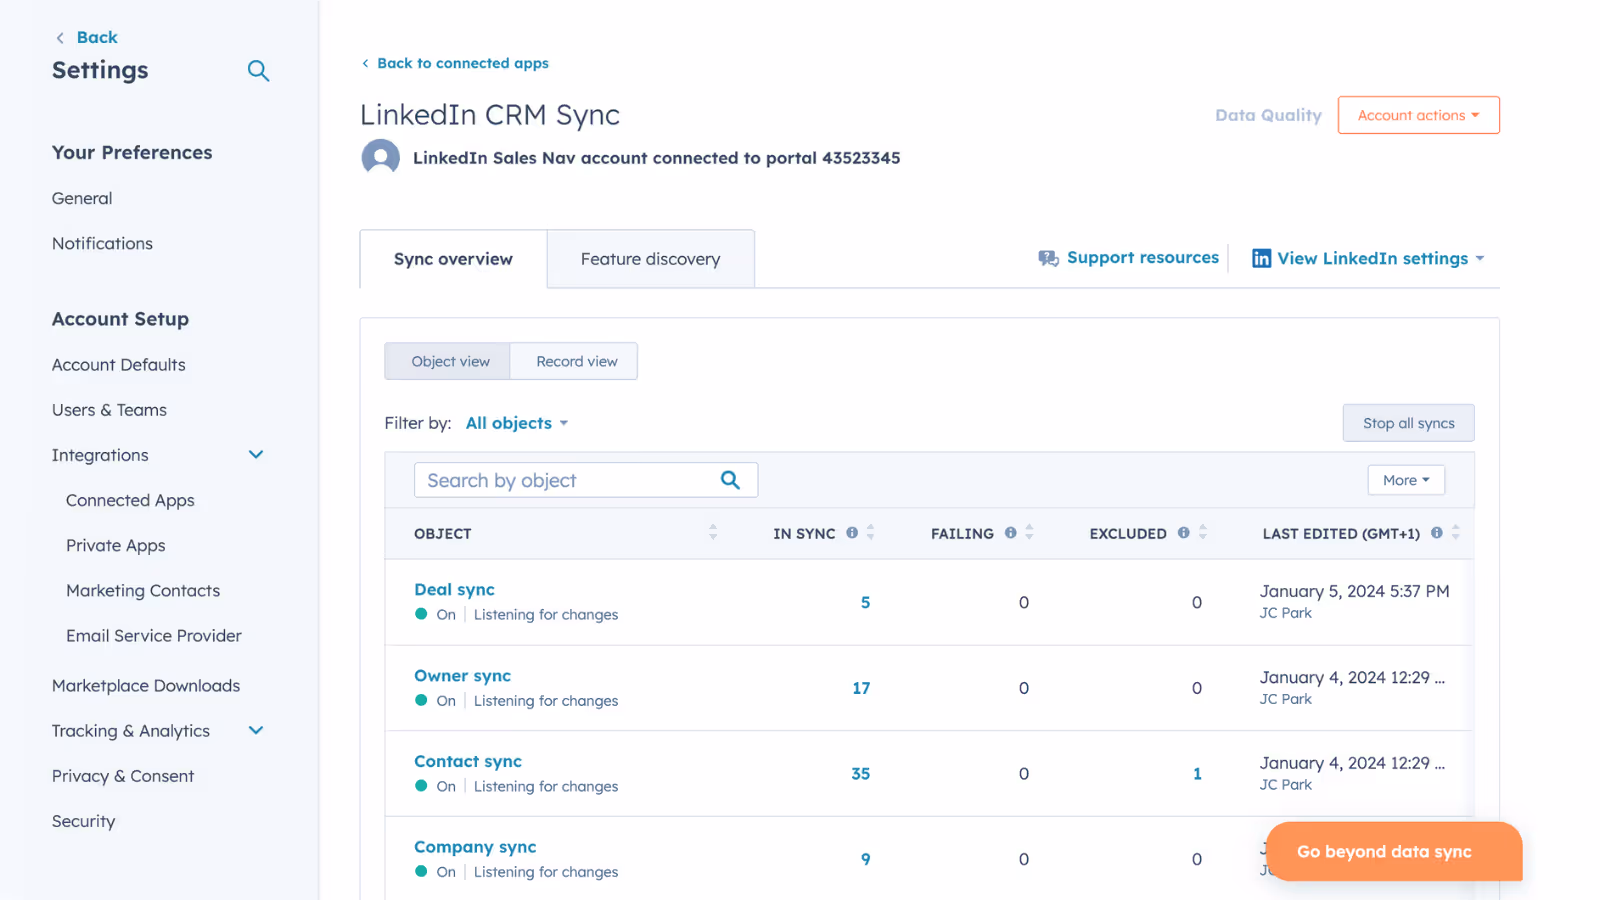This screenshot has height=900, width=1600.
Task: Click the search magnifier in object search
Action: [730, 480]
